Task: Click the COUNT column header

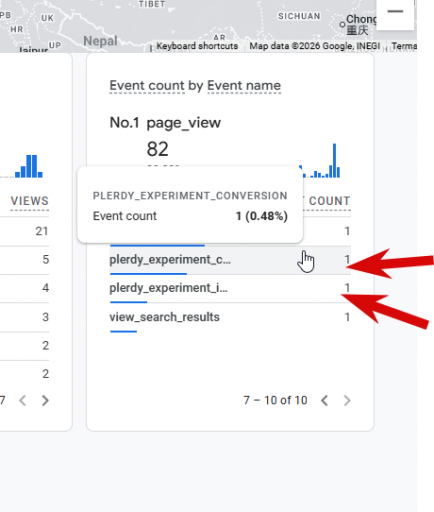Action: [x=329, y=201]
